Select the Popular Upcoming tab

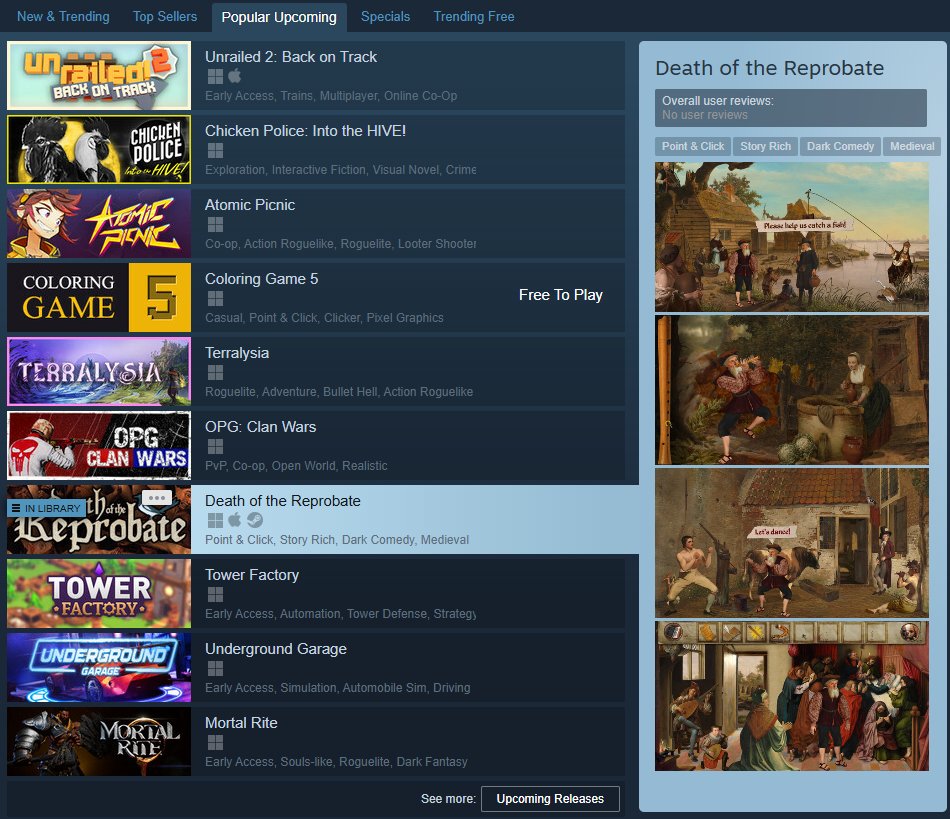point(279,17)
